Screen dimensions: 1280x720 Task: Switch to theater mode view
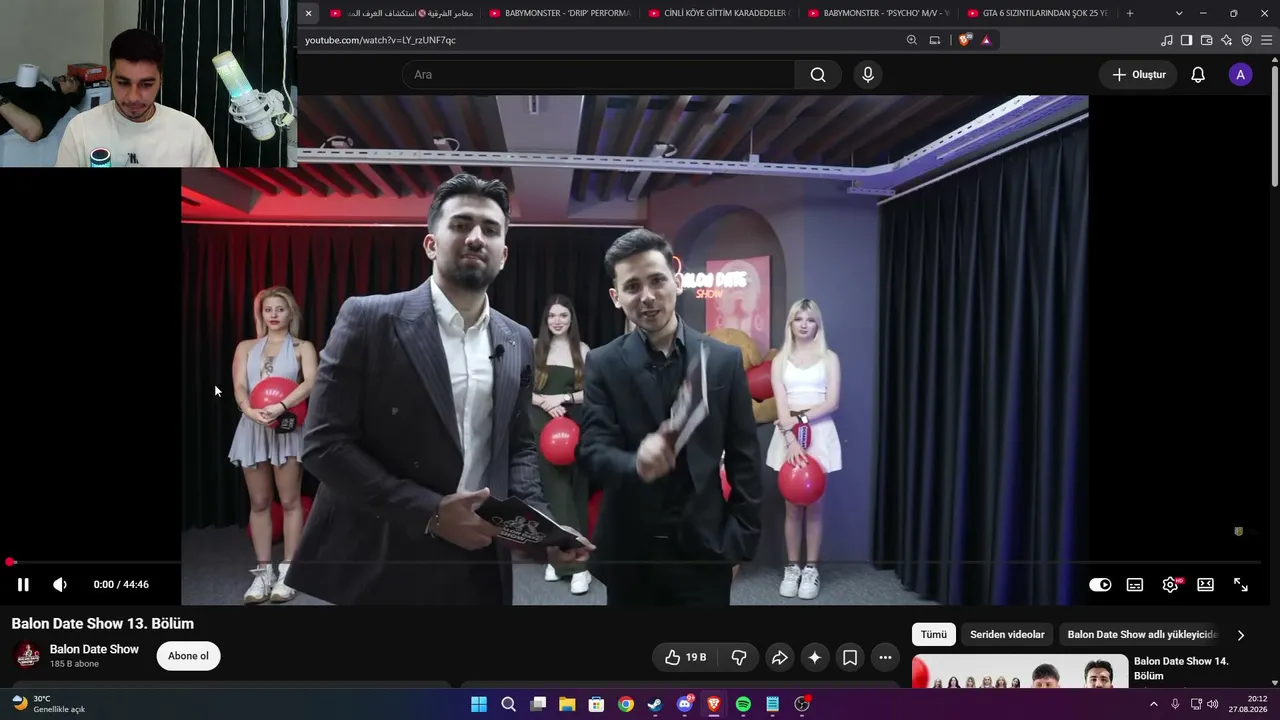coord(1206,585)
